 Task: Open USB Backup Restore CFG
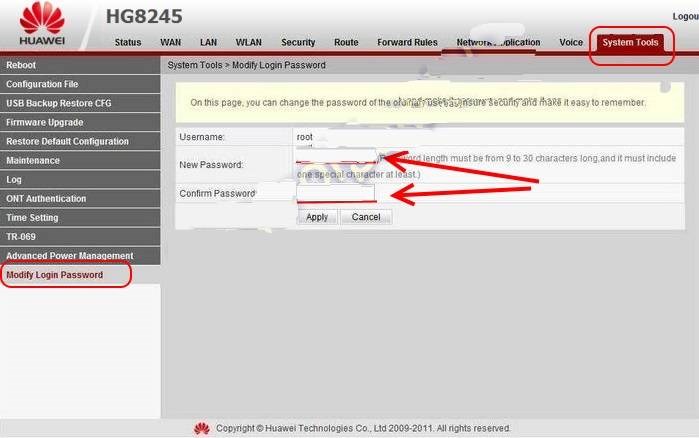80,103
